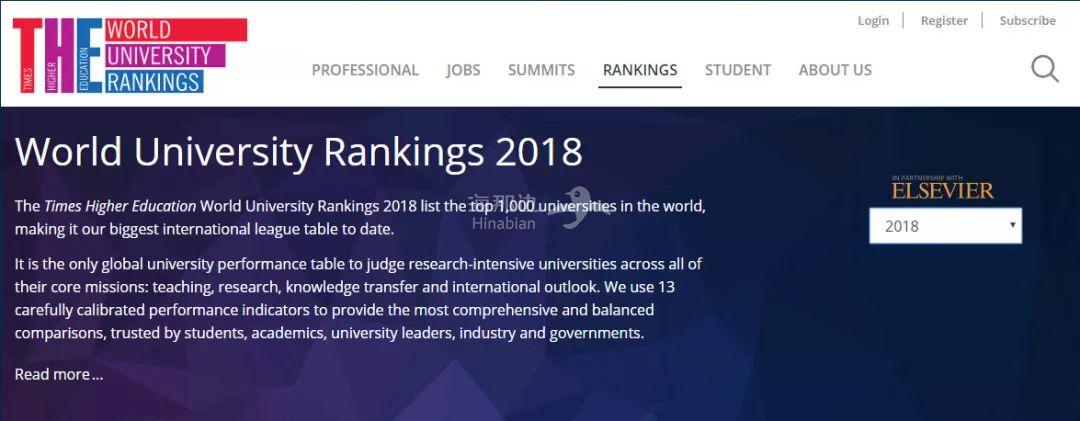The height and width of the screenshot is (421, 1080).
Task: Click the THE World University Rankings logo
Action: pyautogui.click(x=129, y=56)
